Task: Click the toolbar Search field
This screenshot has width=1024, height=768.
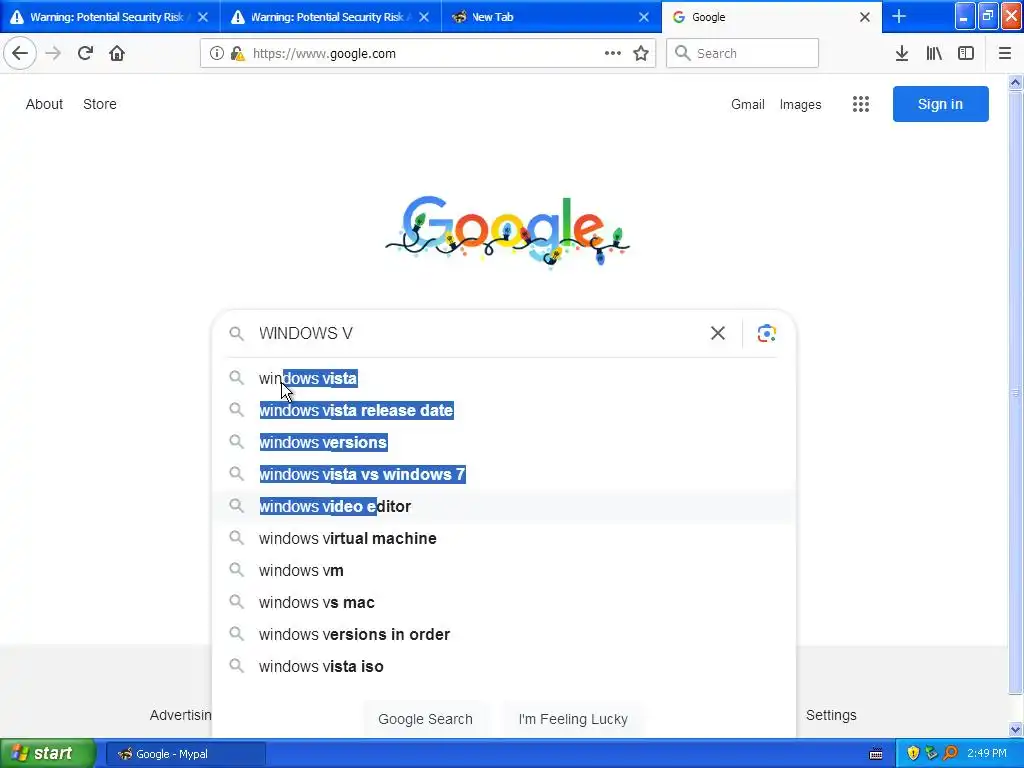Action: [x=743, y=54]
